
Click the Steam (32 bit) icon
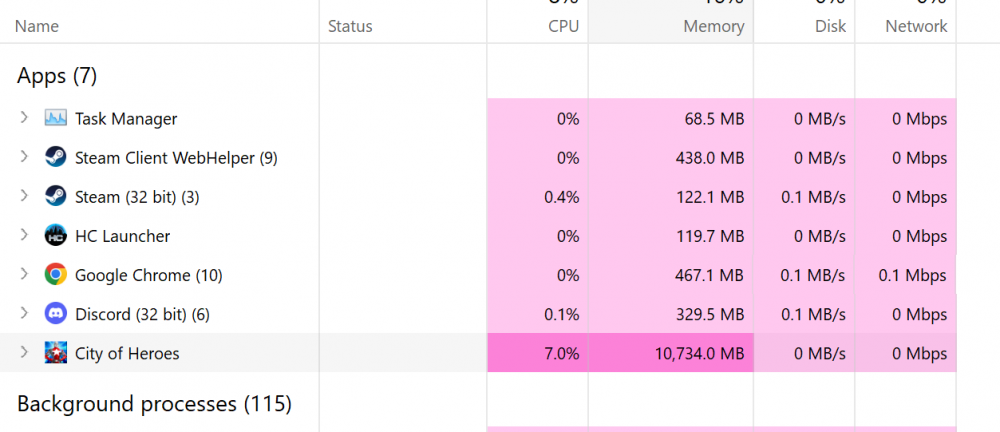click(x=56, y=197)
